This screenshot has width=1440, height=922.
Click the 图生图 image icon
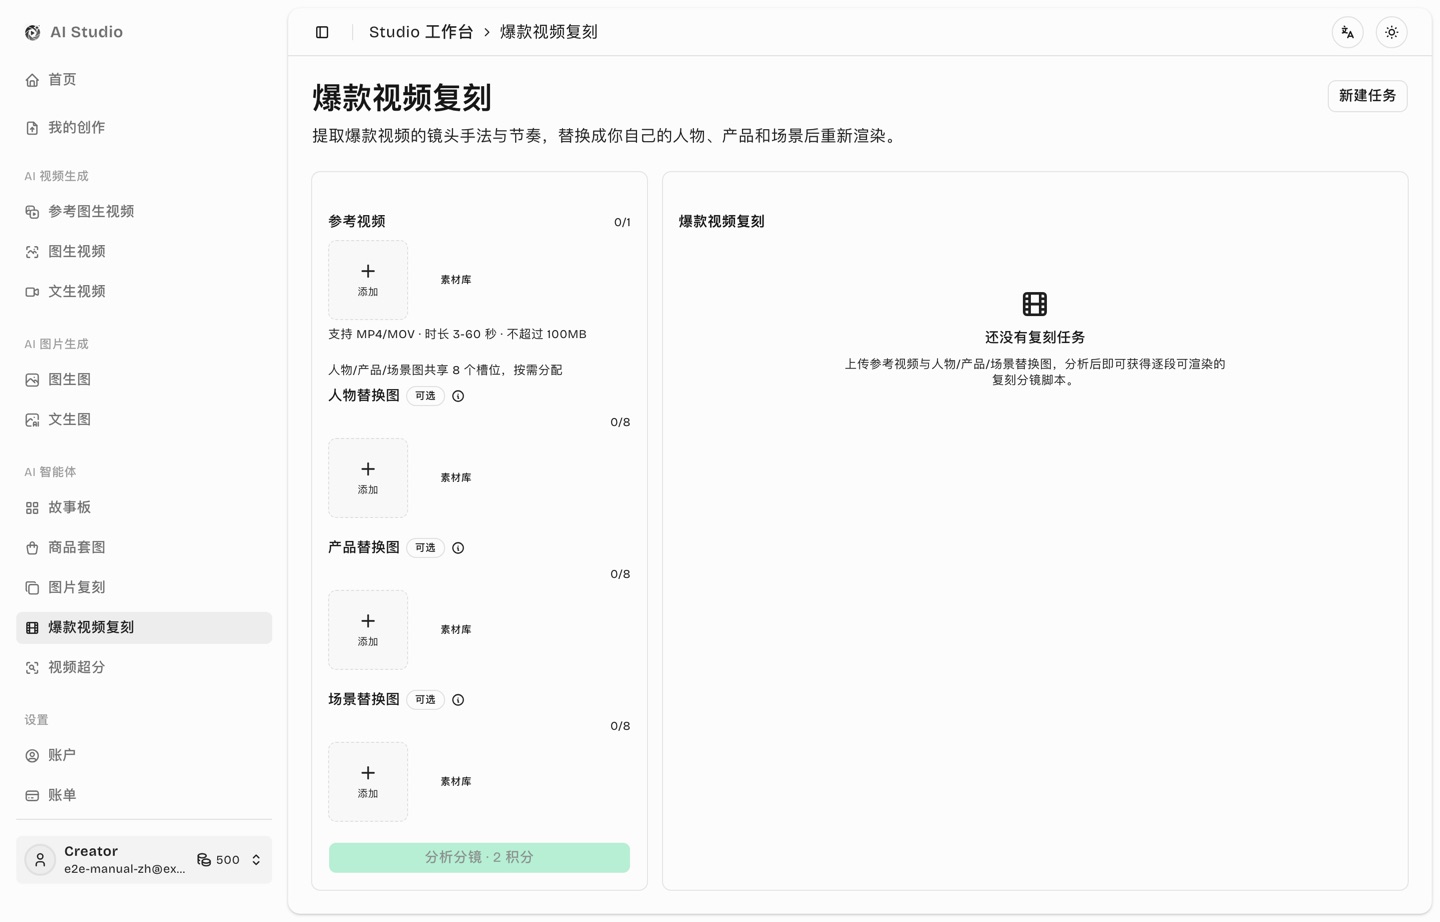coord(32,380)
